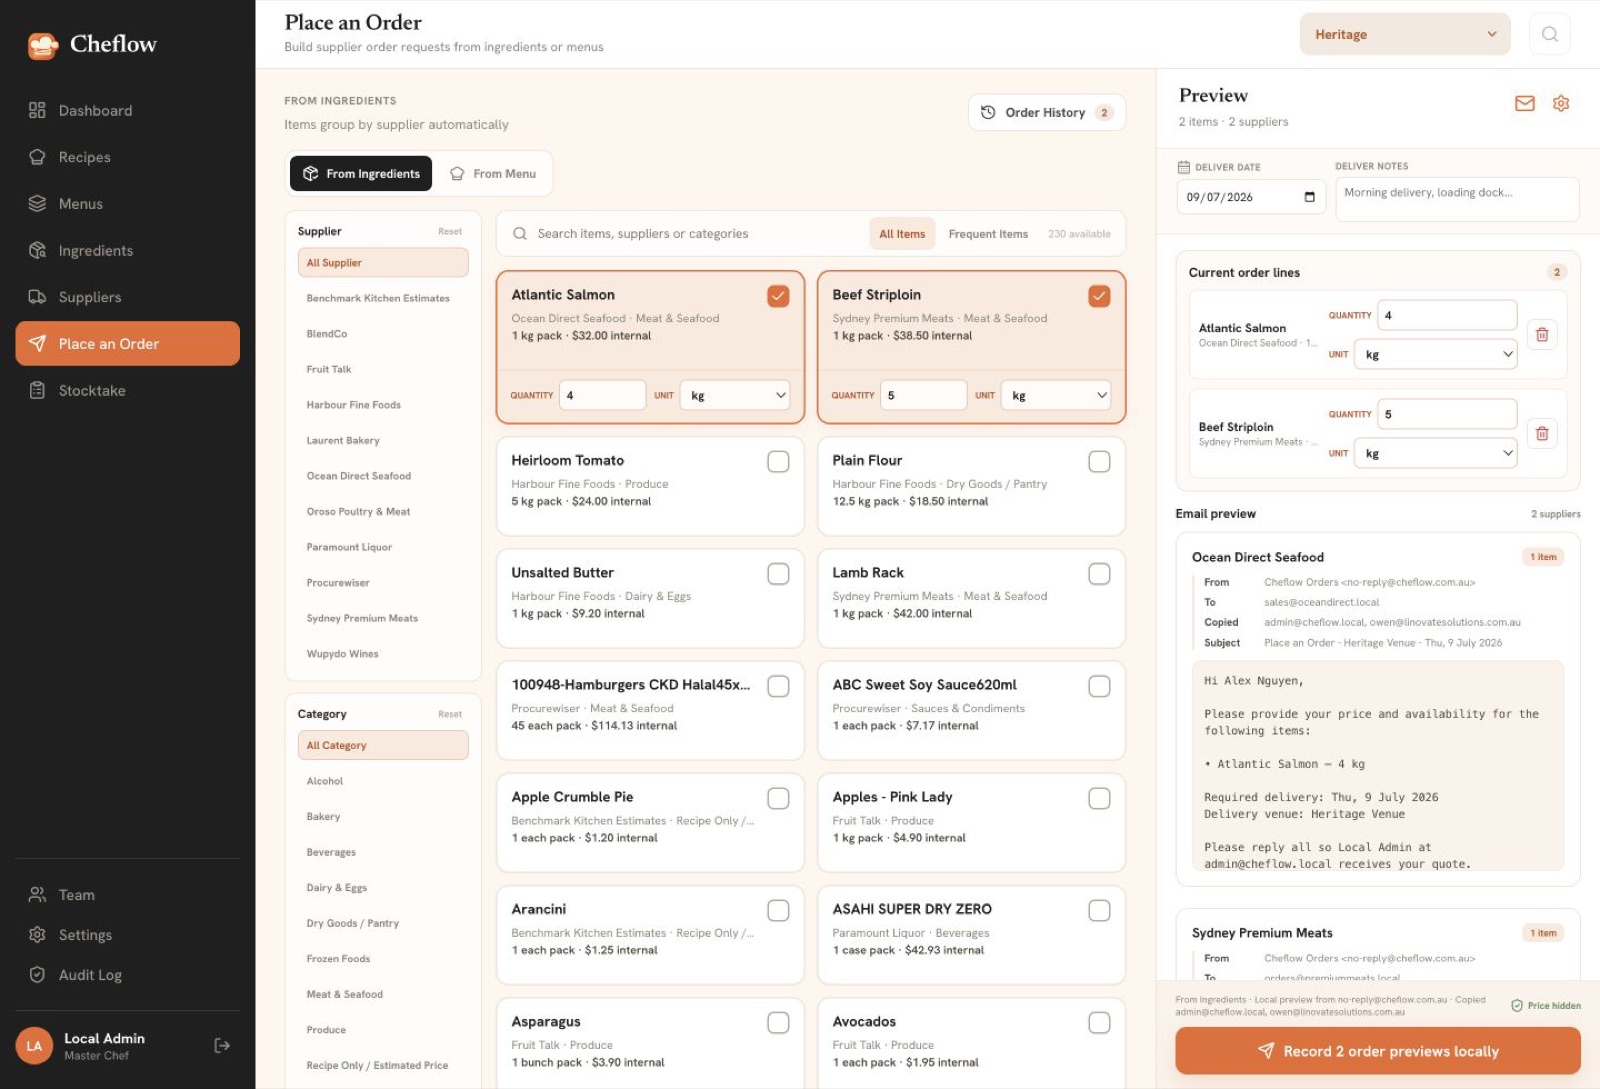Click the logout icon beside Local Admin

[x=222, y=1046]
